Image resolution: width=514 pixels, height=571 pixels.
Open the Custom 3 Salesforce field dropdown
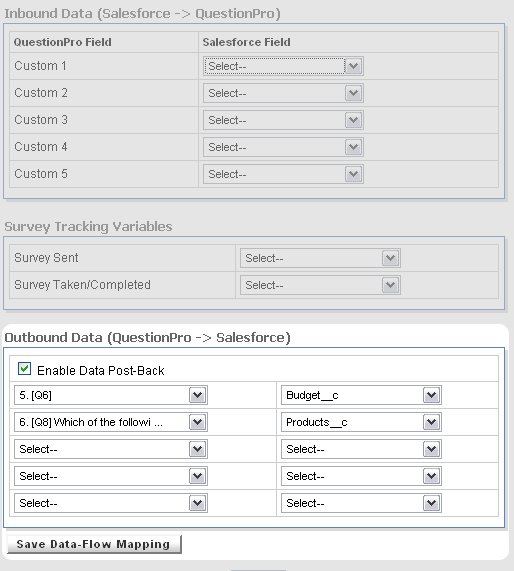click(283, 120)
